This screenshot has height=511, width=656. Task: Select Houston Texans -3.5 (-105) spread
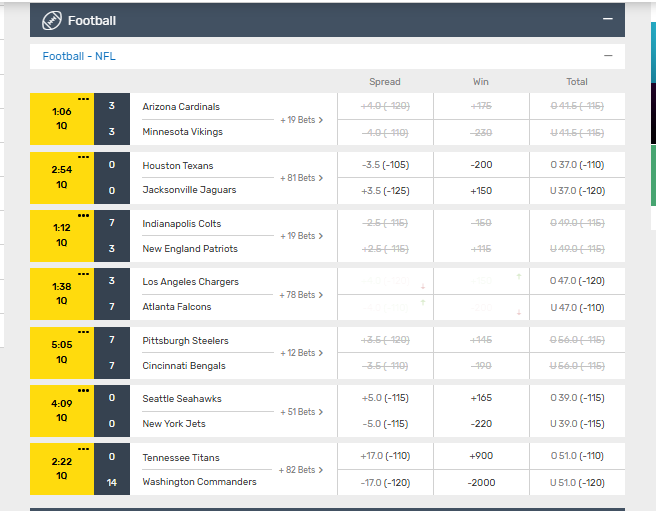tap(384, 166)
